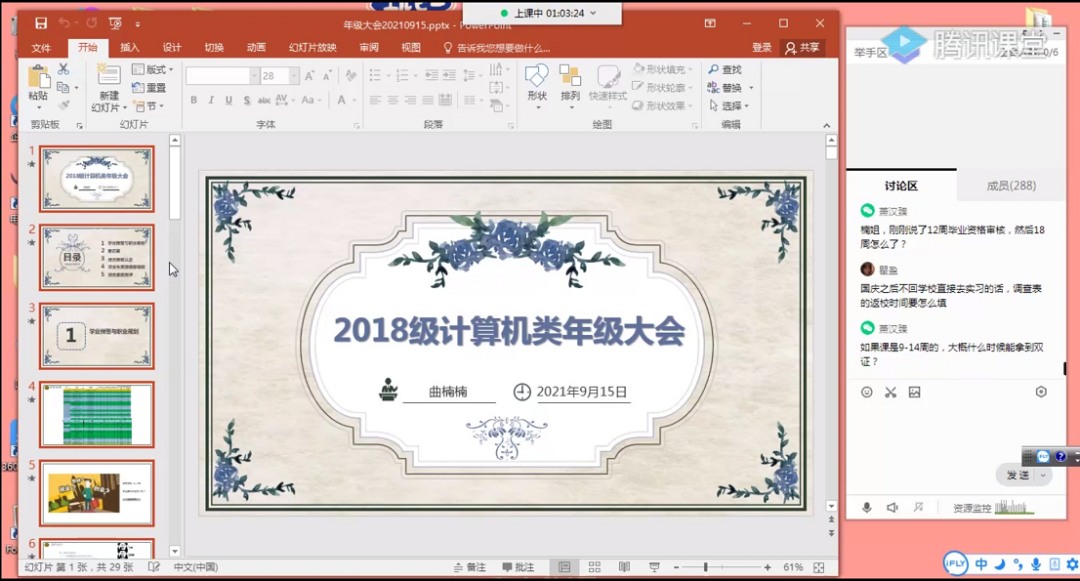This screenshot has width=1080, height=581.
Task: Click the Cut scissors icon in the ribbon
Action: point(64,69)
